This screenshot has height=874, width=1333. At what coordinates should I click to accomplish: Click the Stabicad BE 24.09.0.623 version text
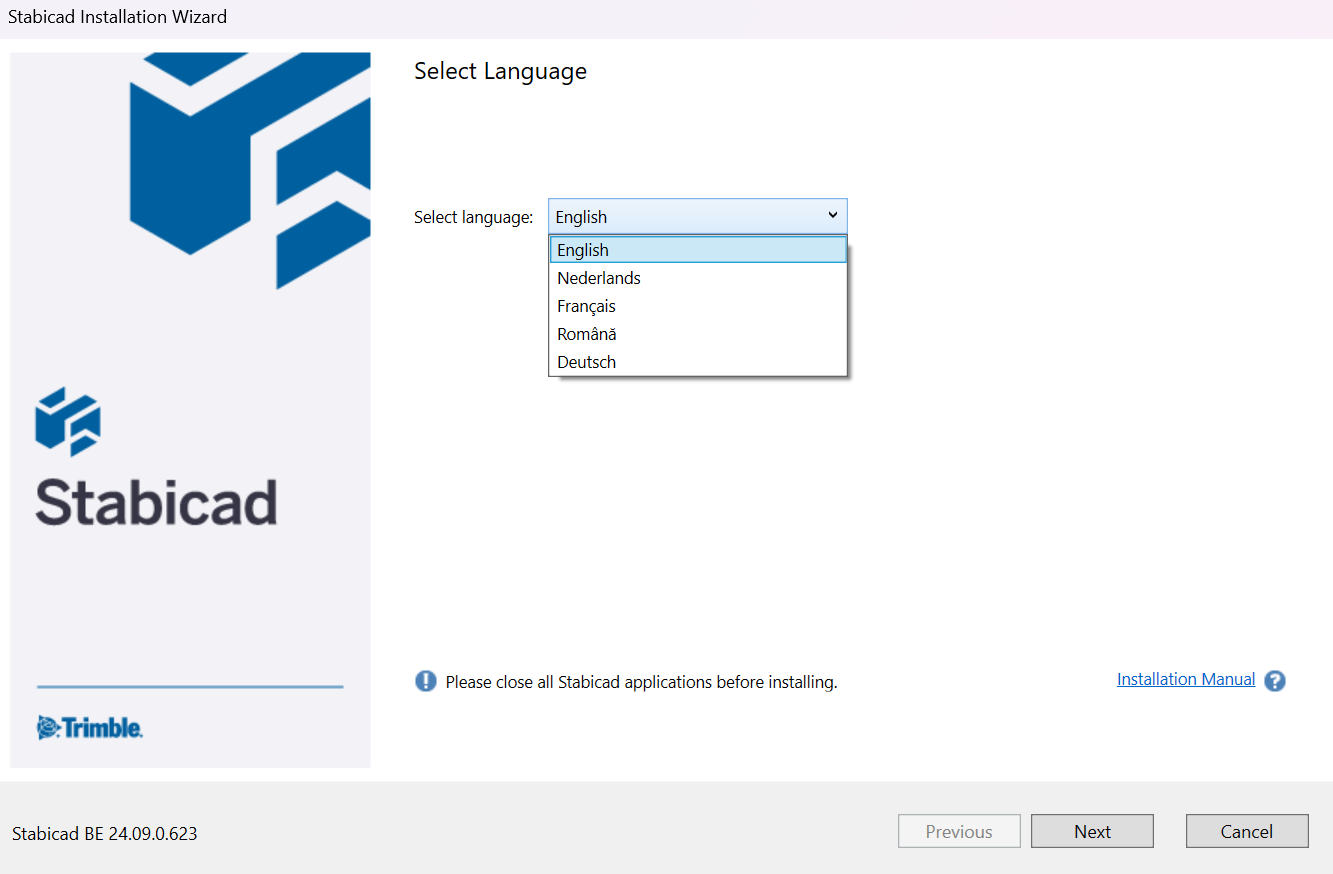point(105,833)
